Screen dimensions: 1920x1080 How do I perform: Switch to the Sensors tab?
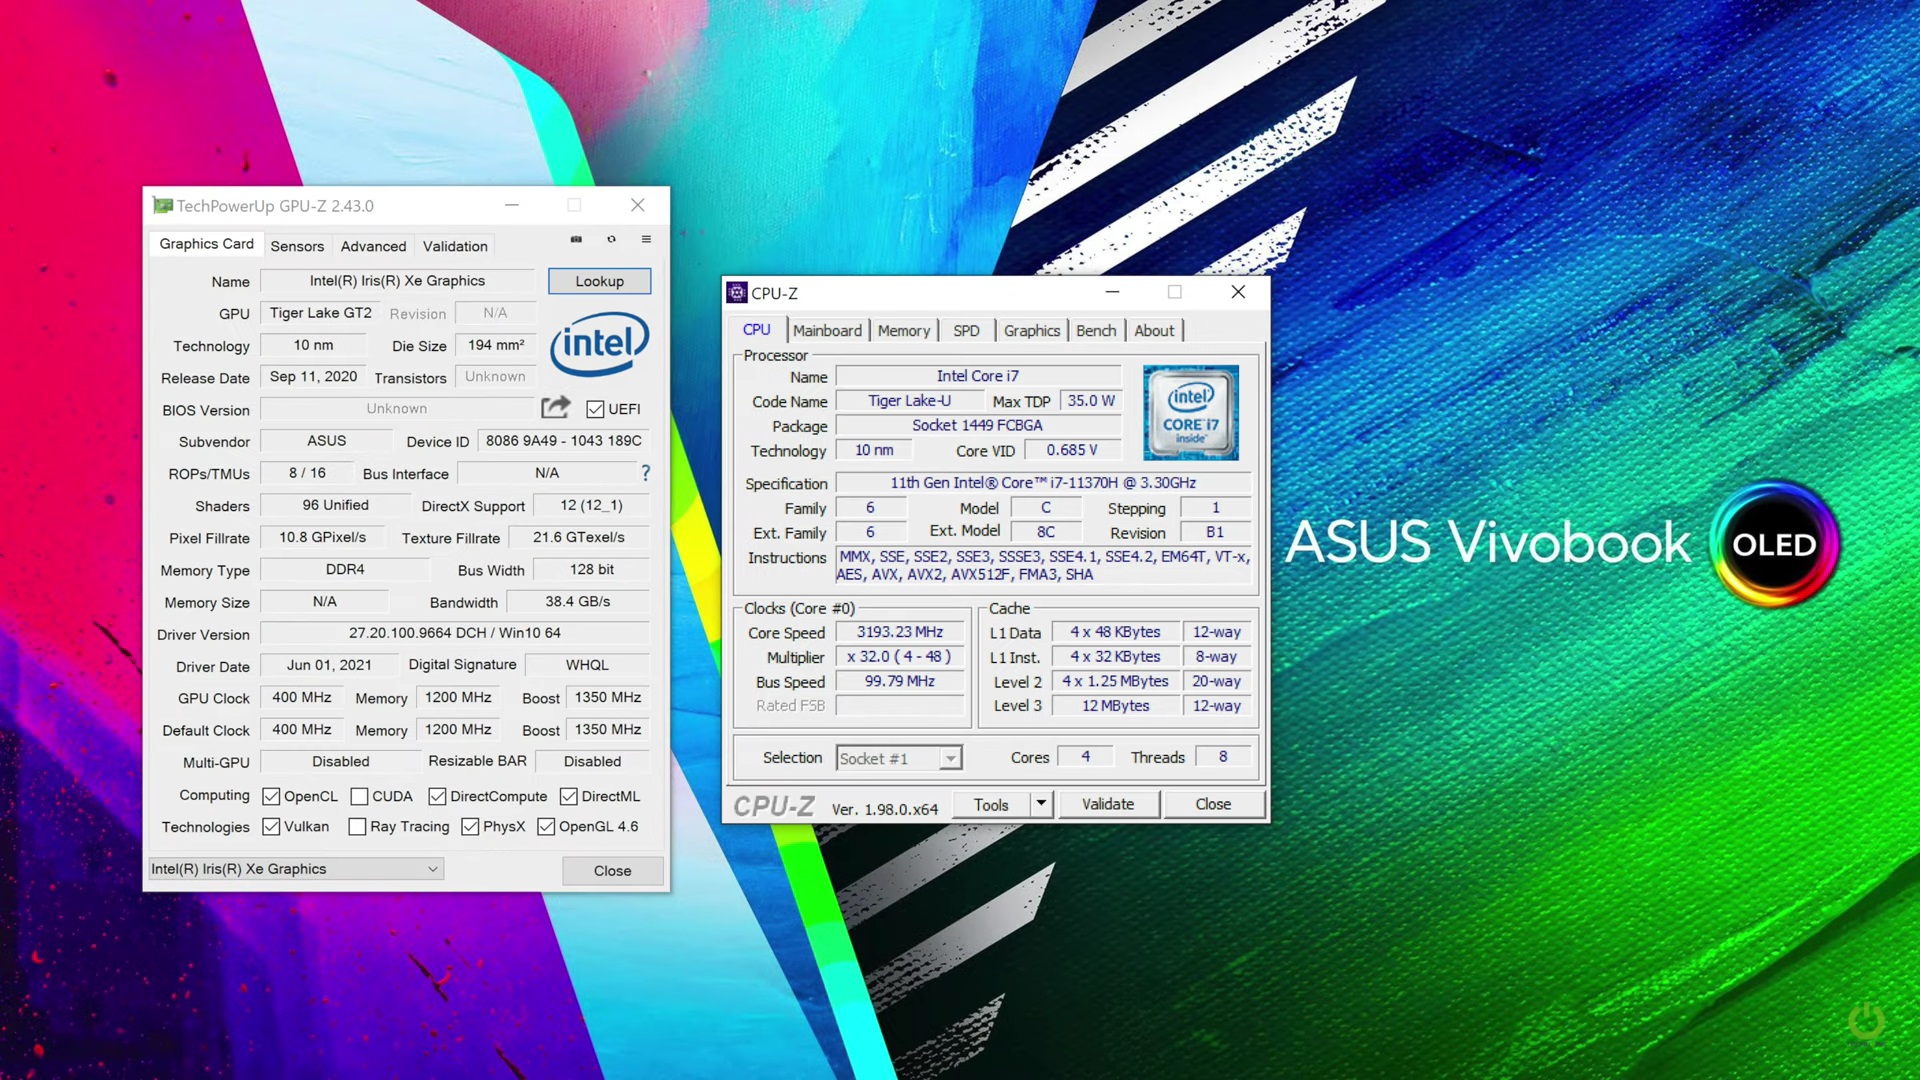point(297,246)
